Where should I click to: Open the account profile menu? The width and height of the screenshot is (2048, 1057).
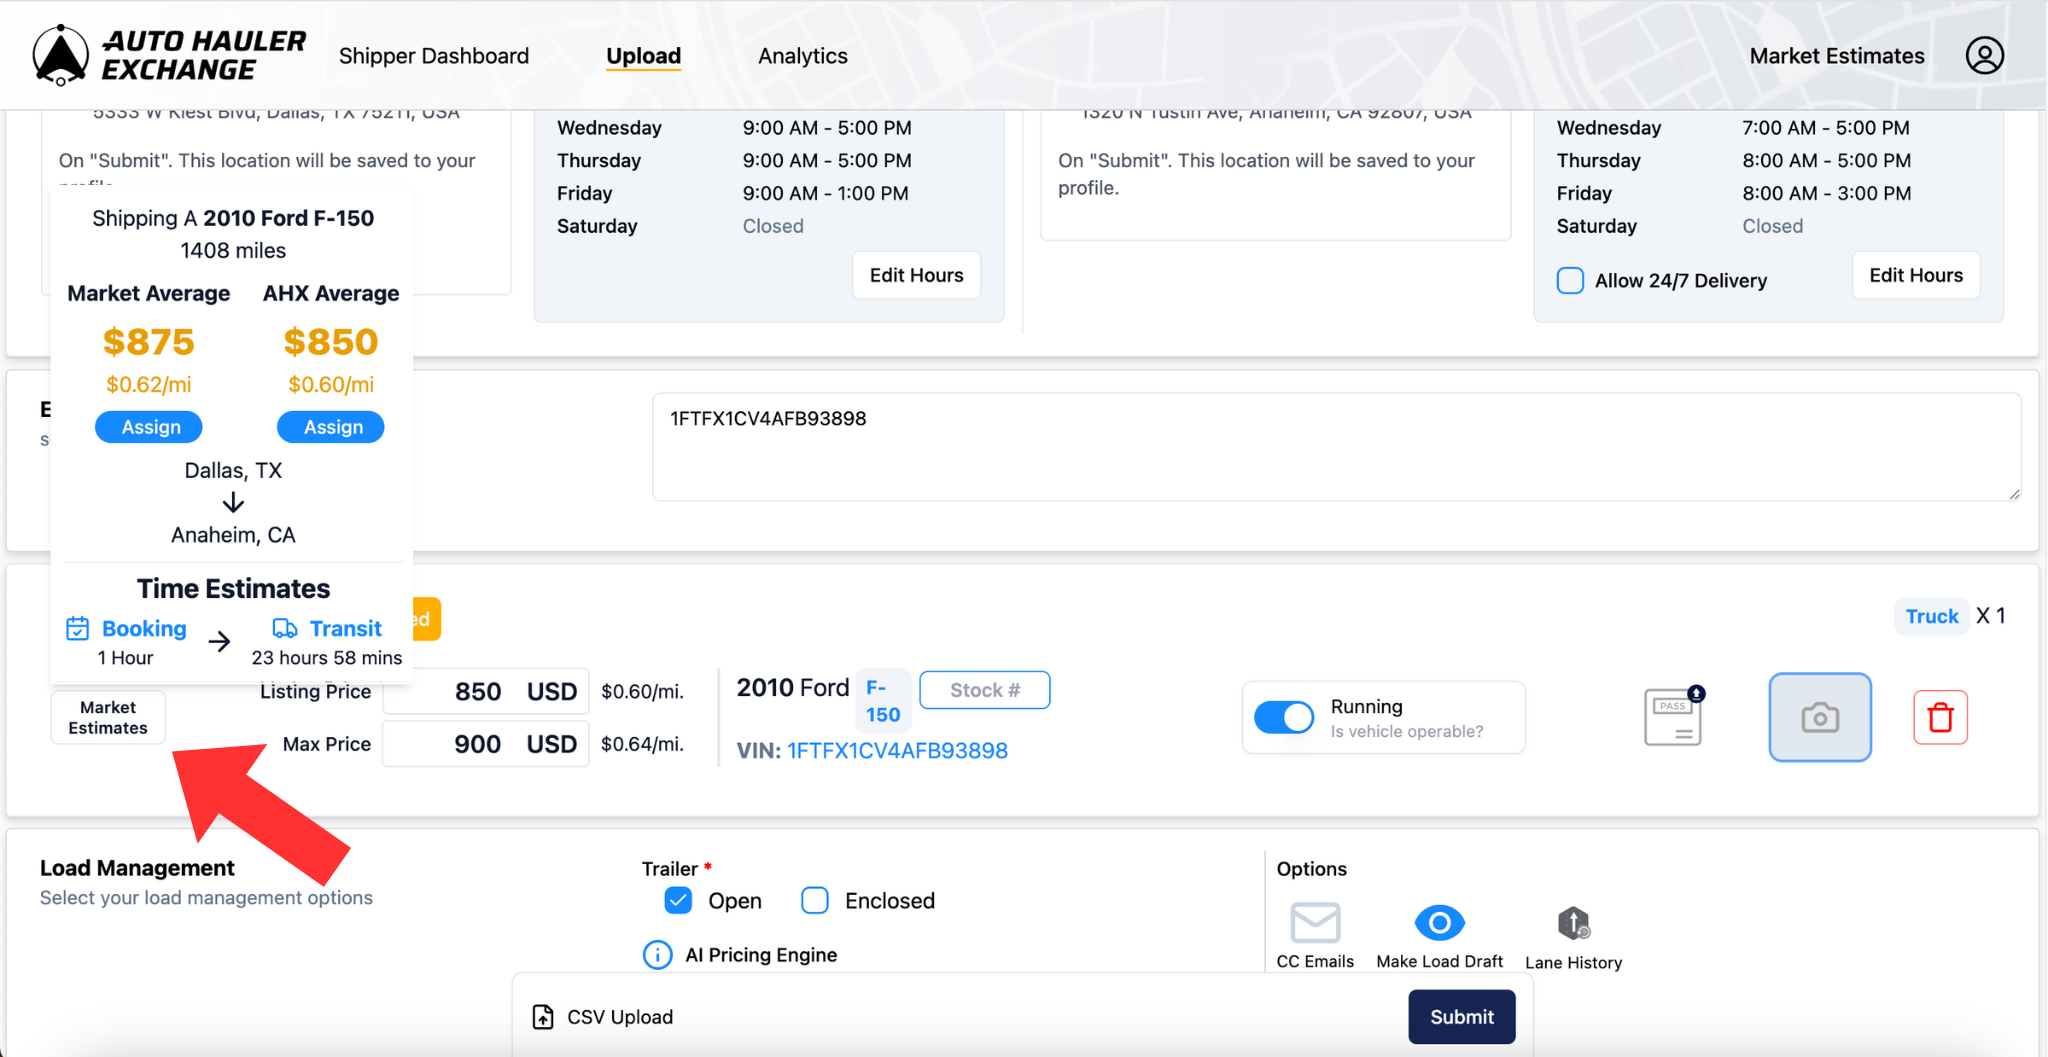coord(1984,55)
